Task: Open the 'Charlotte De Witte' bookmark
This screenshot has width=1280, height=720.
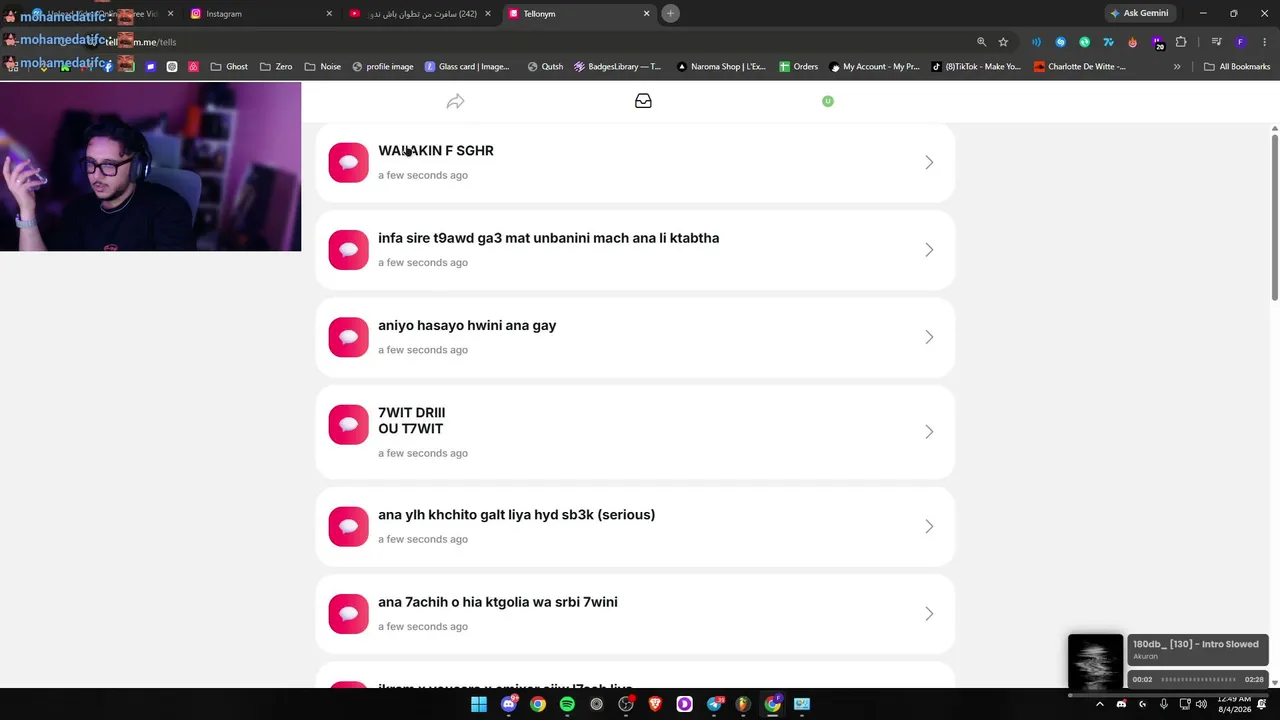Action: [x=1080, y=67]
